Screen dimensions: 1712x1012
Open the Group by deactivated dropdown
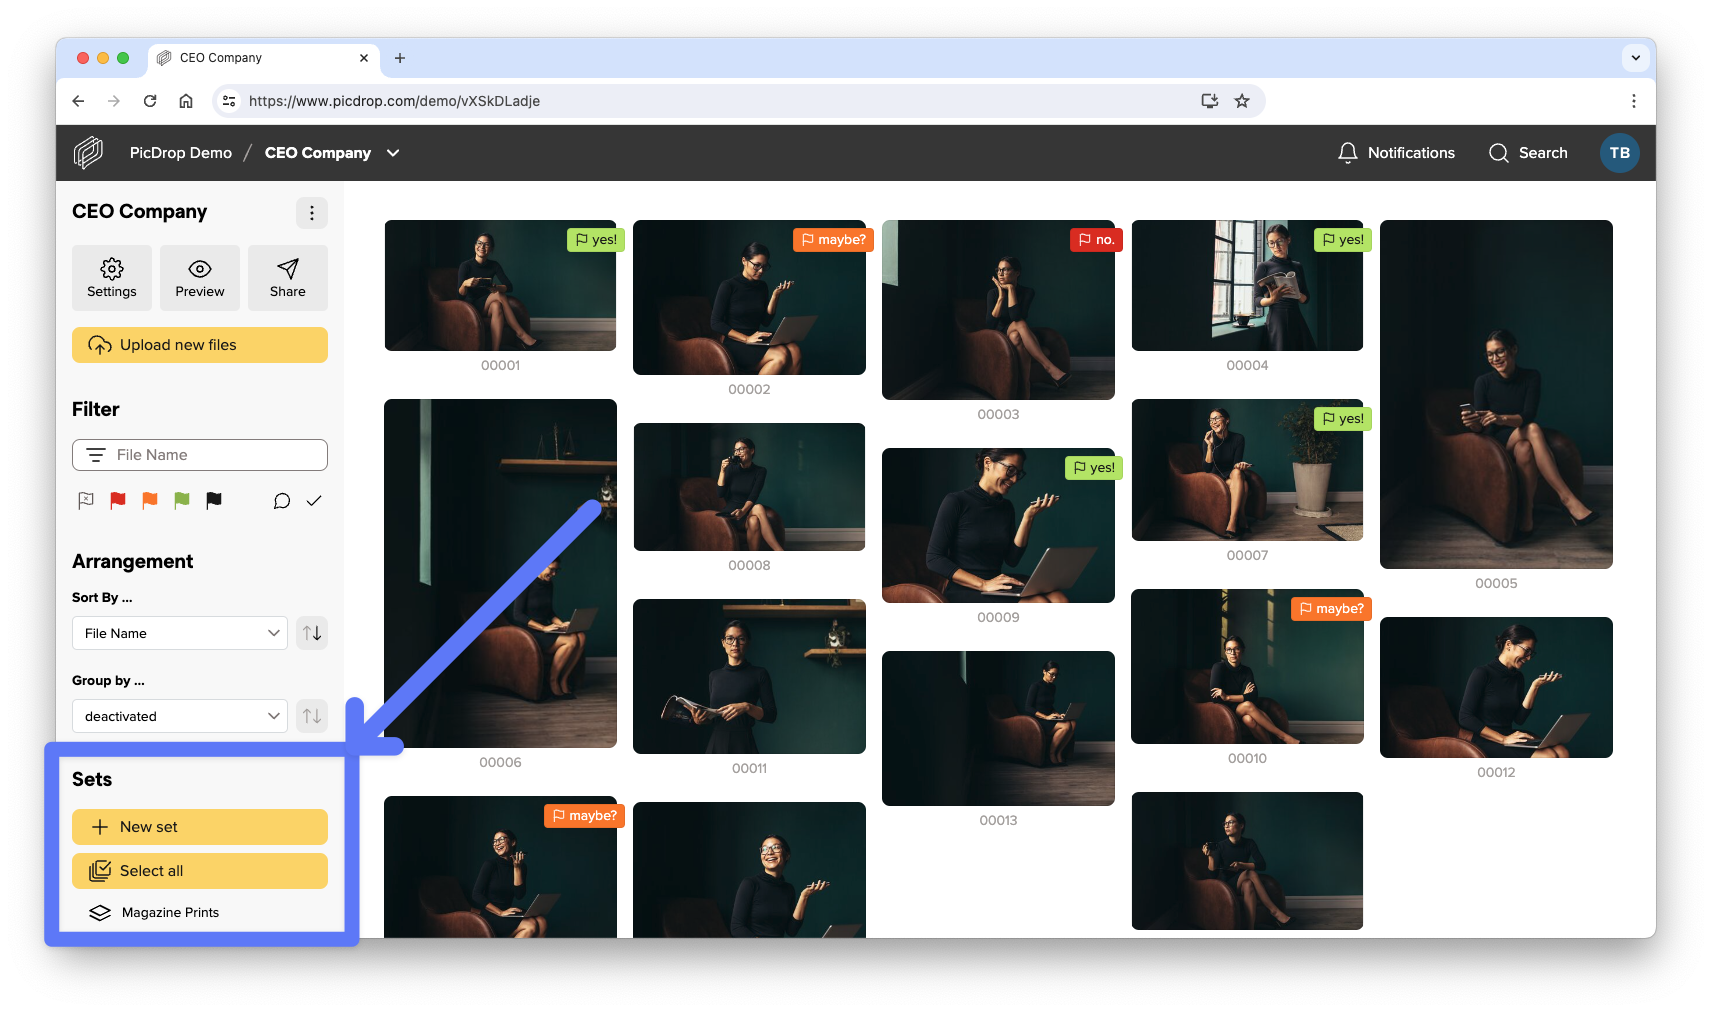pyautogui.click(x=180, y=716)
